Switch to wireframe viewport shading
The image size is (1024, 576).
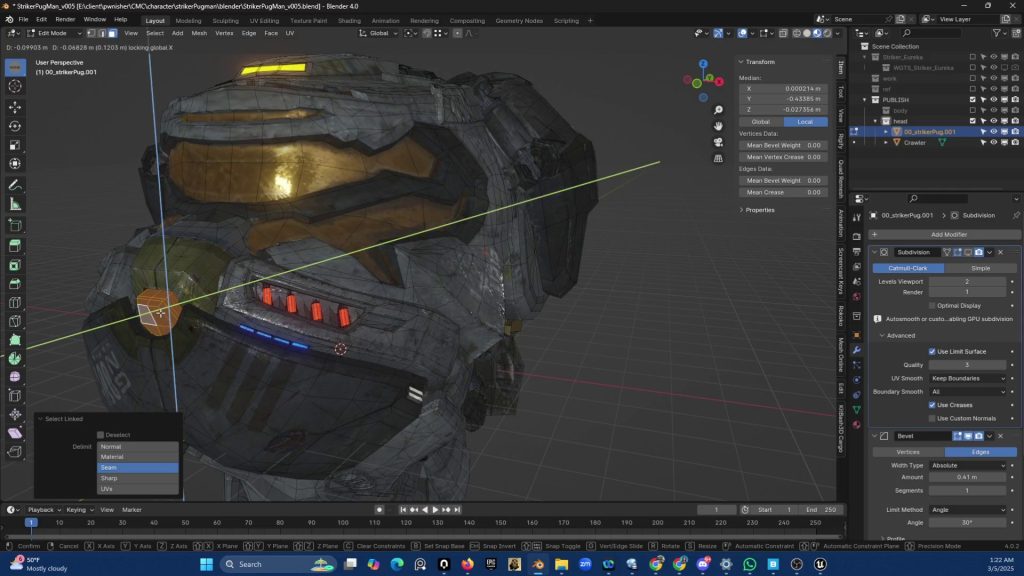(797, 33)
